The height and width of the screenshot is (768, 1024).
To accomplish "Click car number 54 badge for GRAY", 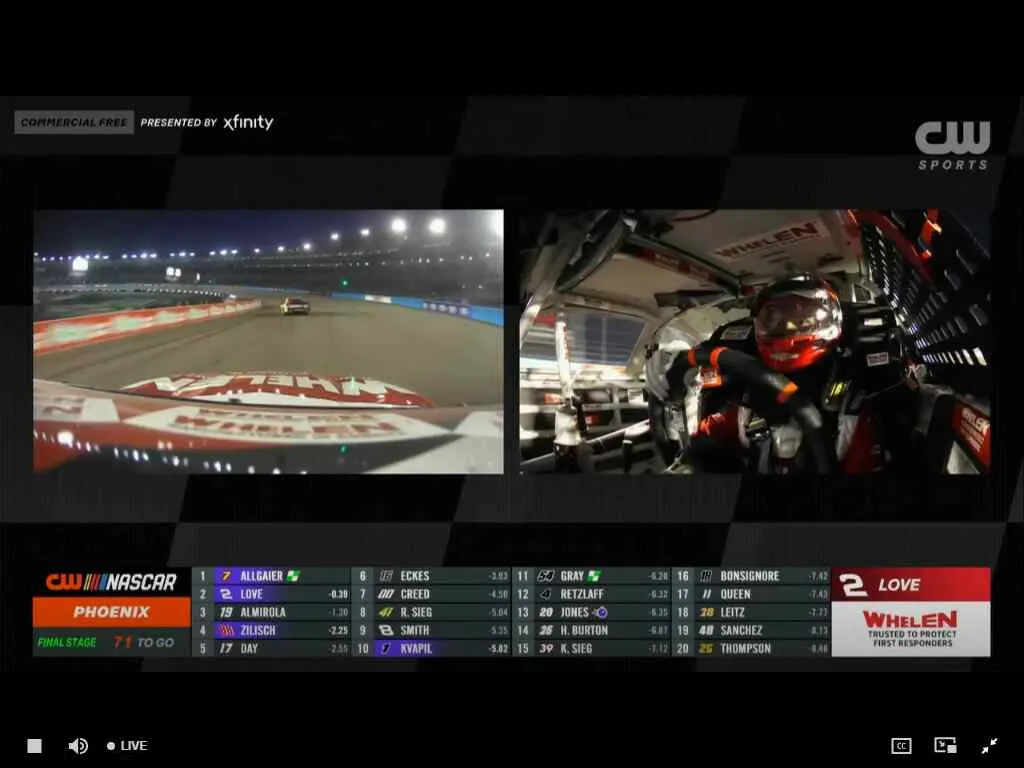I will [x=546, y=576].
